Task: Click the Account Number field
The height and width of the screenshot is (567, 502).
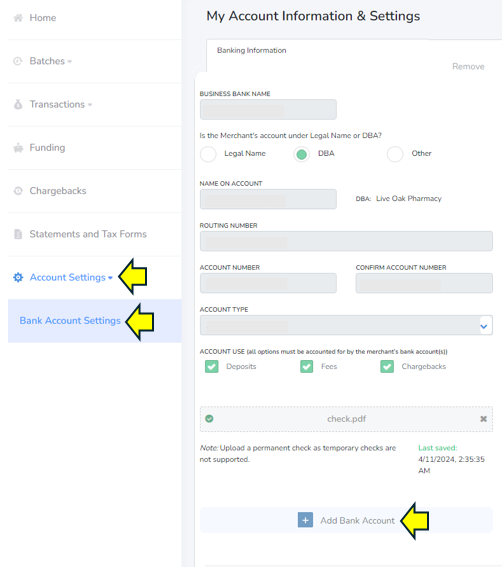Action: coord(268,283)
